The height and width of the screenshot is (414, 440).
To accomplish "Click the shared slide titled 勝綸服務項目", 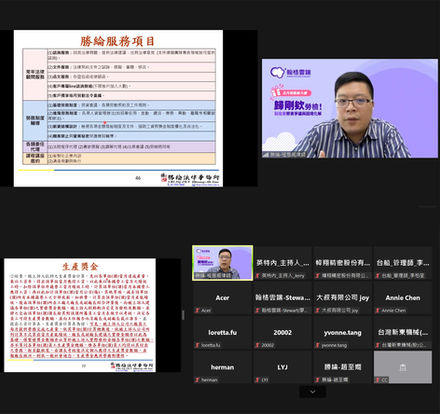I will click(118, 108).
